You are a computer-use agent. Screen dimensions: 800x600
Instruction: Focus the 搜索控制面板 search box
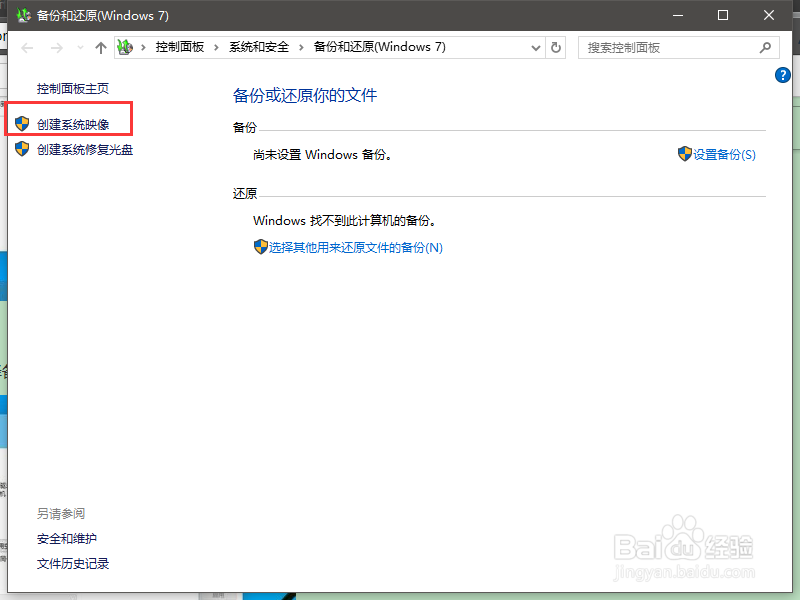pyautogui.click(x=679, y=48)
